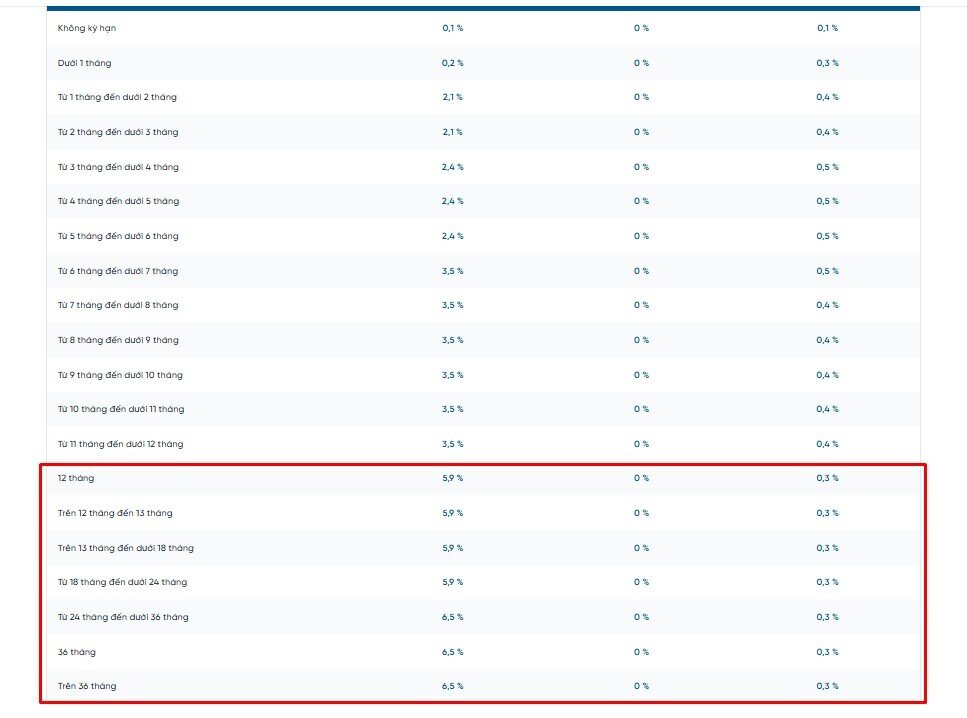
Task: Select the "Trên 13 tháng đến dưới 18 tháng" label
Action: pos(126,548)
